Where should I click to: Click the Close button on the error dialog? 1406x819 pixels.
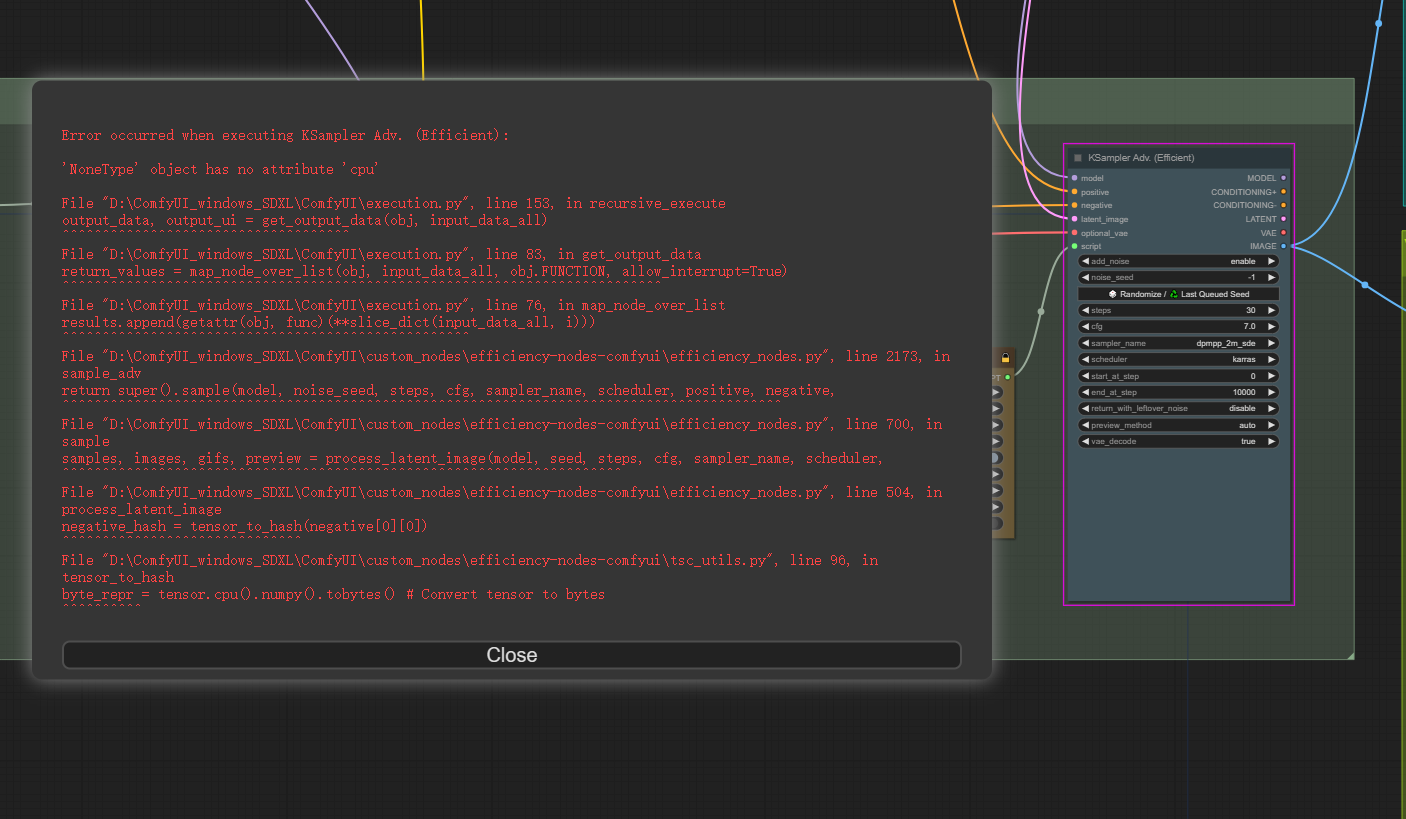click(511, 655)
